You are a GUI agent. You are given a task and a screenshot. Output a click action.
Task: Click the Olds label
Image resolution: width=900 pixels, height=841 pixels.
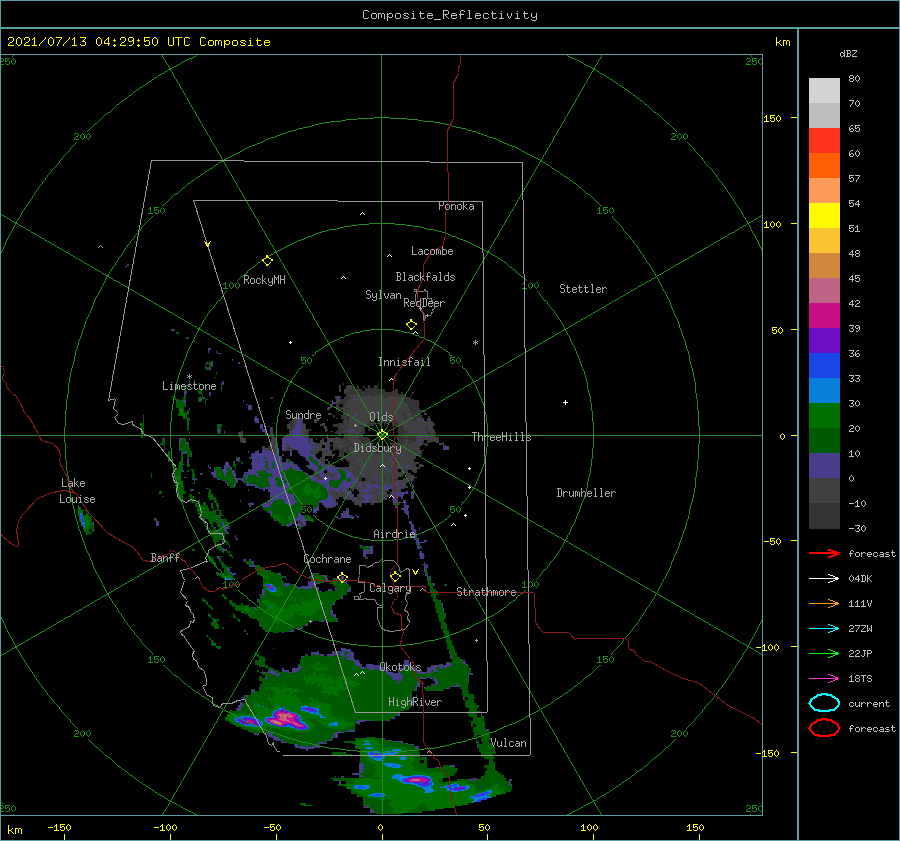click(381, 417)
